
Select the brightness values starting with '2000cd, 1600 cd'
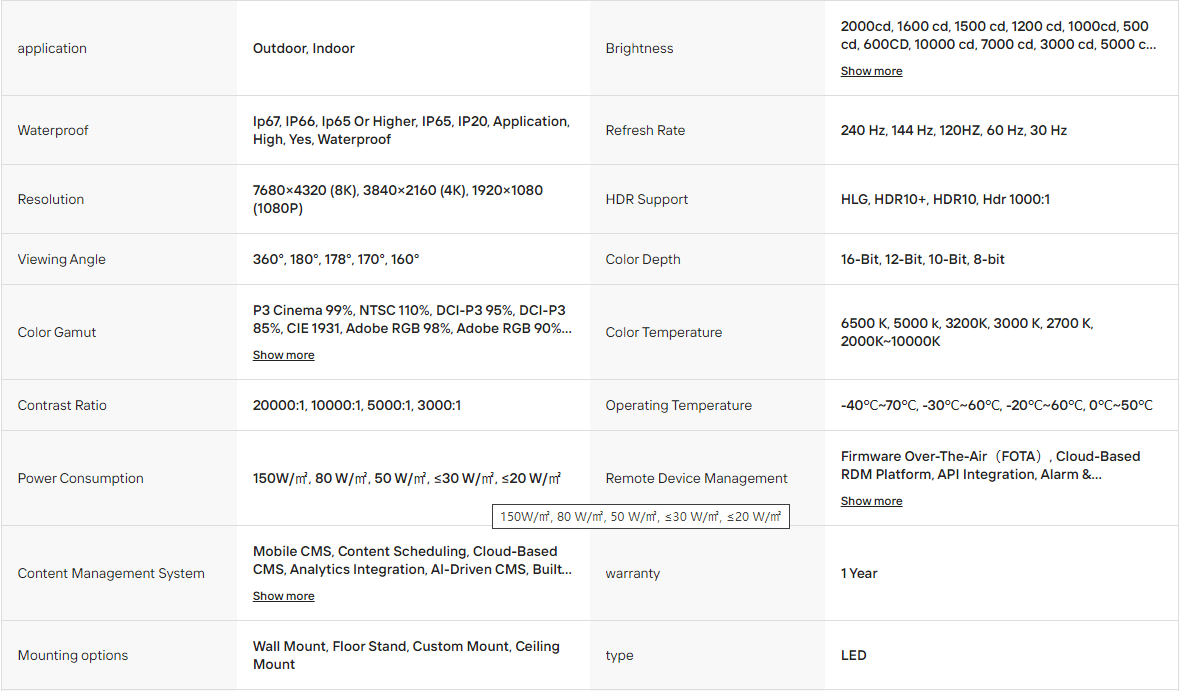click(998, 35)
